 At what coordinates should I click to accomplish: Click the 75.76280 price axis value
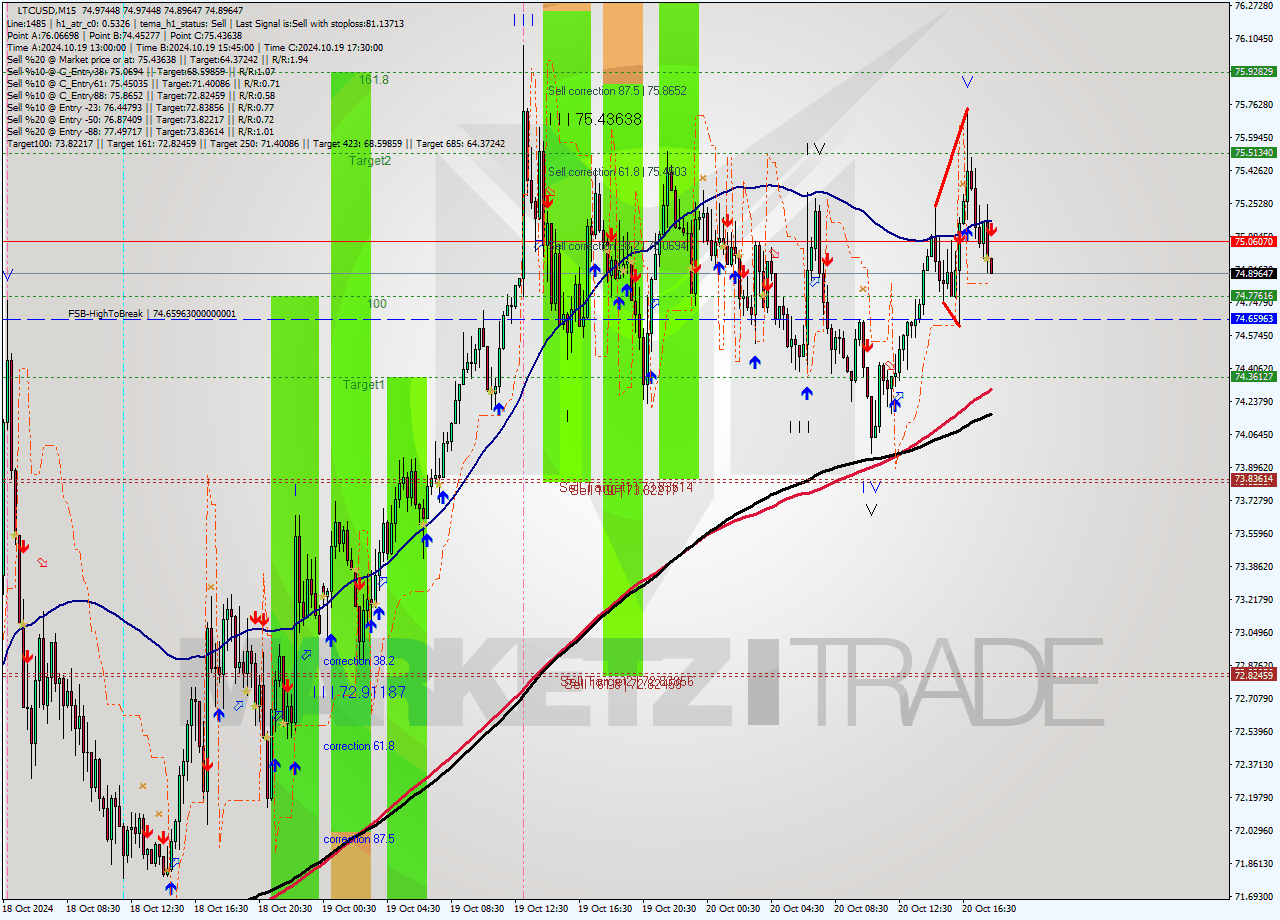coord(1254,104)
